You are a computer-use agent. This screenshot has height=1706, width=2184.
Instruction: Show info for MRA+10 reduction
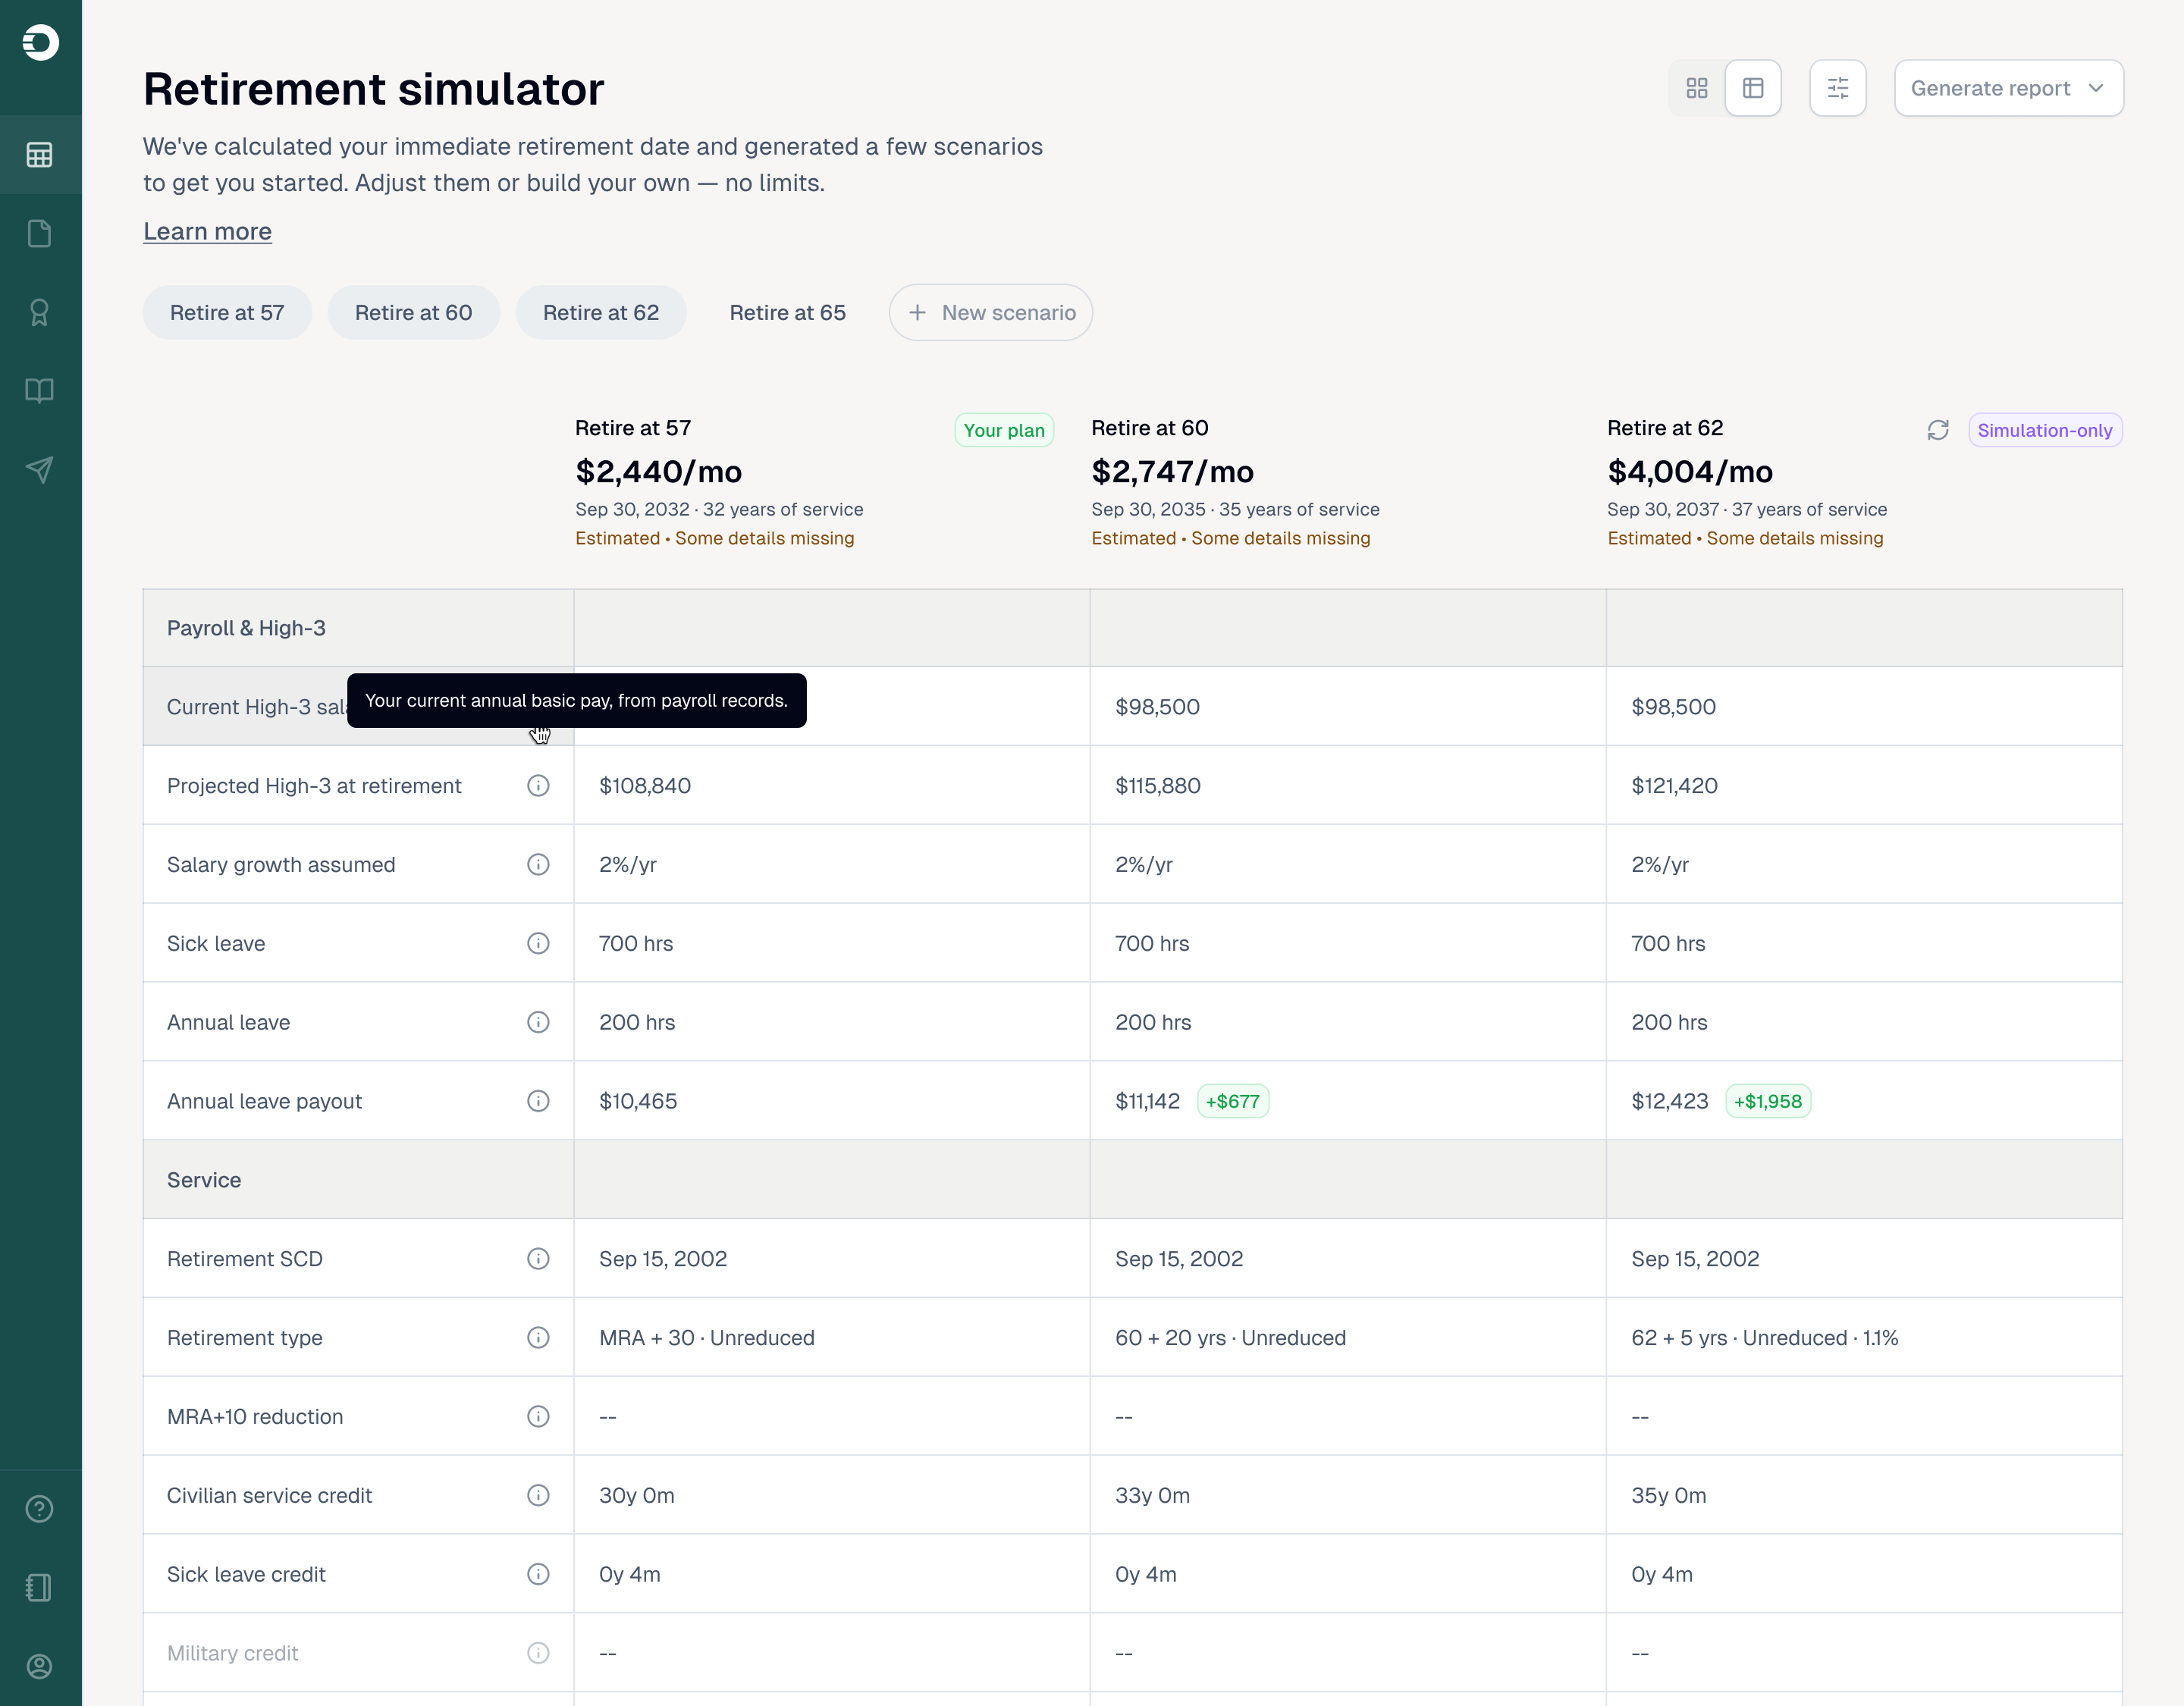tap(538, 1416)
